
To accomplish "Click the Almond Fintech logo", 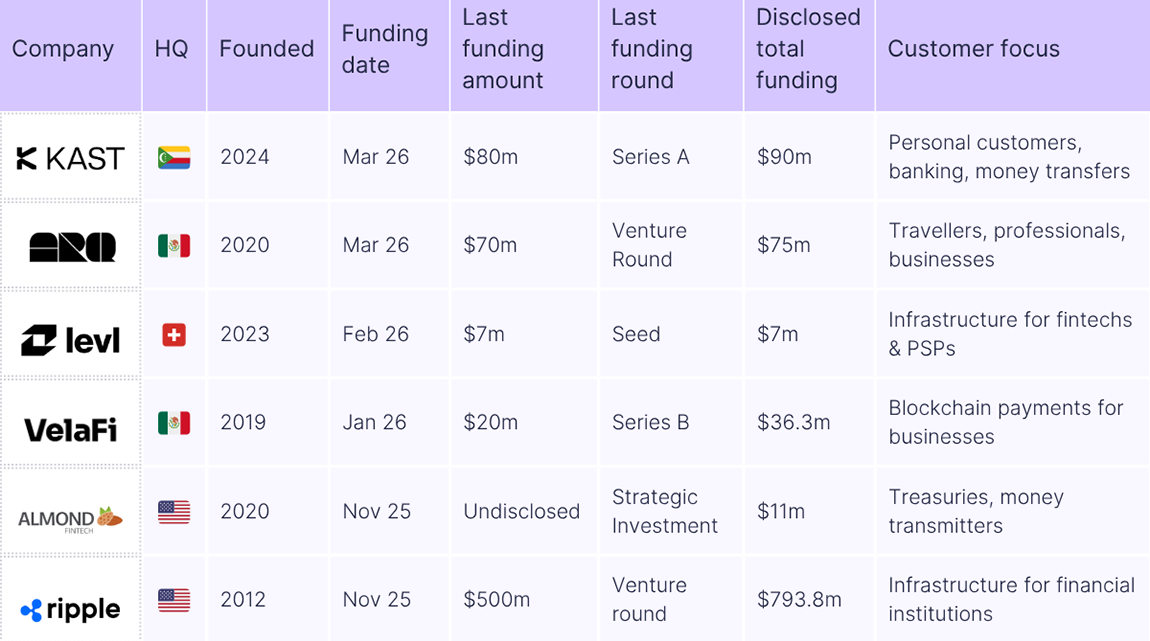I will pyautogui.click(x=71, y=518).
